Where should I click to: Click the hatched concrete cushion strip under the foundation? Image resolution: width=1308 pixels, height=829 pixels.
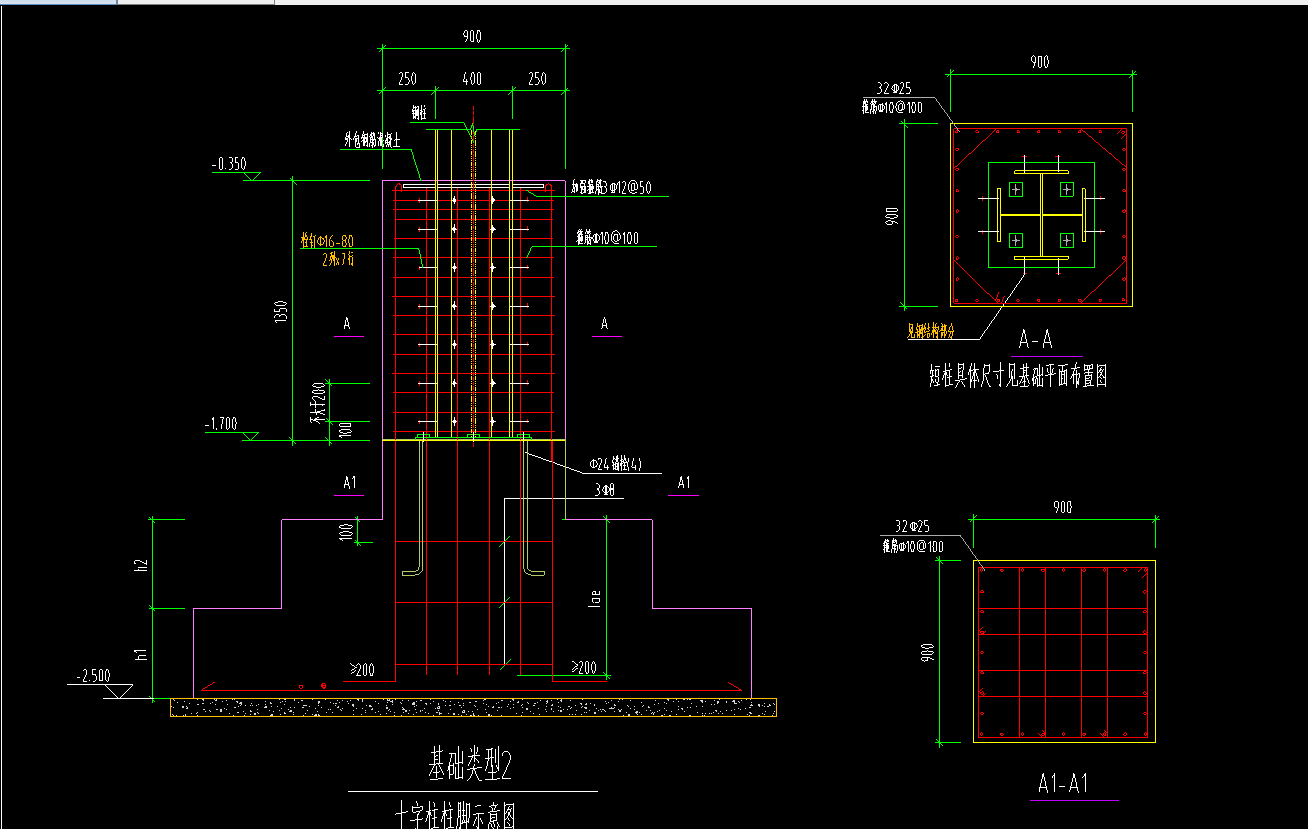(474, 708)
